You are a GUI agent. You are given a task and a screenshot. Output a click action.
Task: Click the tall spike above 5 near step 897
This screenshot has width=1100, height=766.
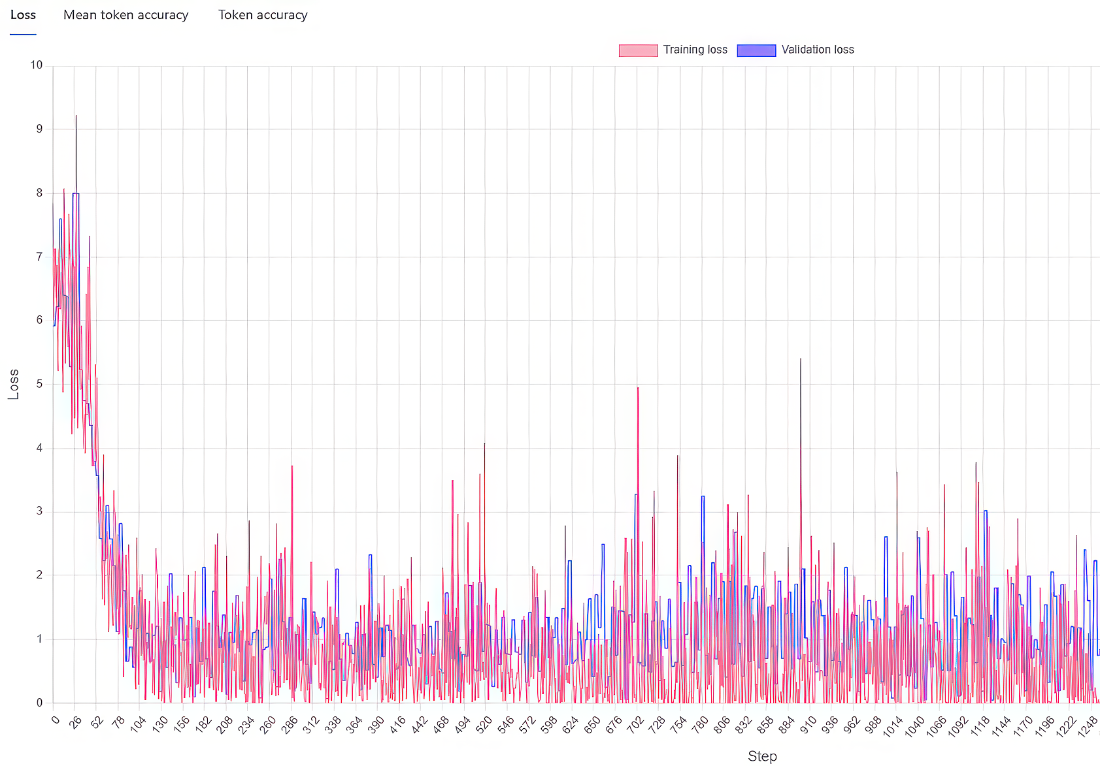(x=800, y=359)
